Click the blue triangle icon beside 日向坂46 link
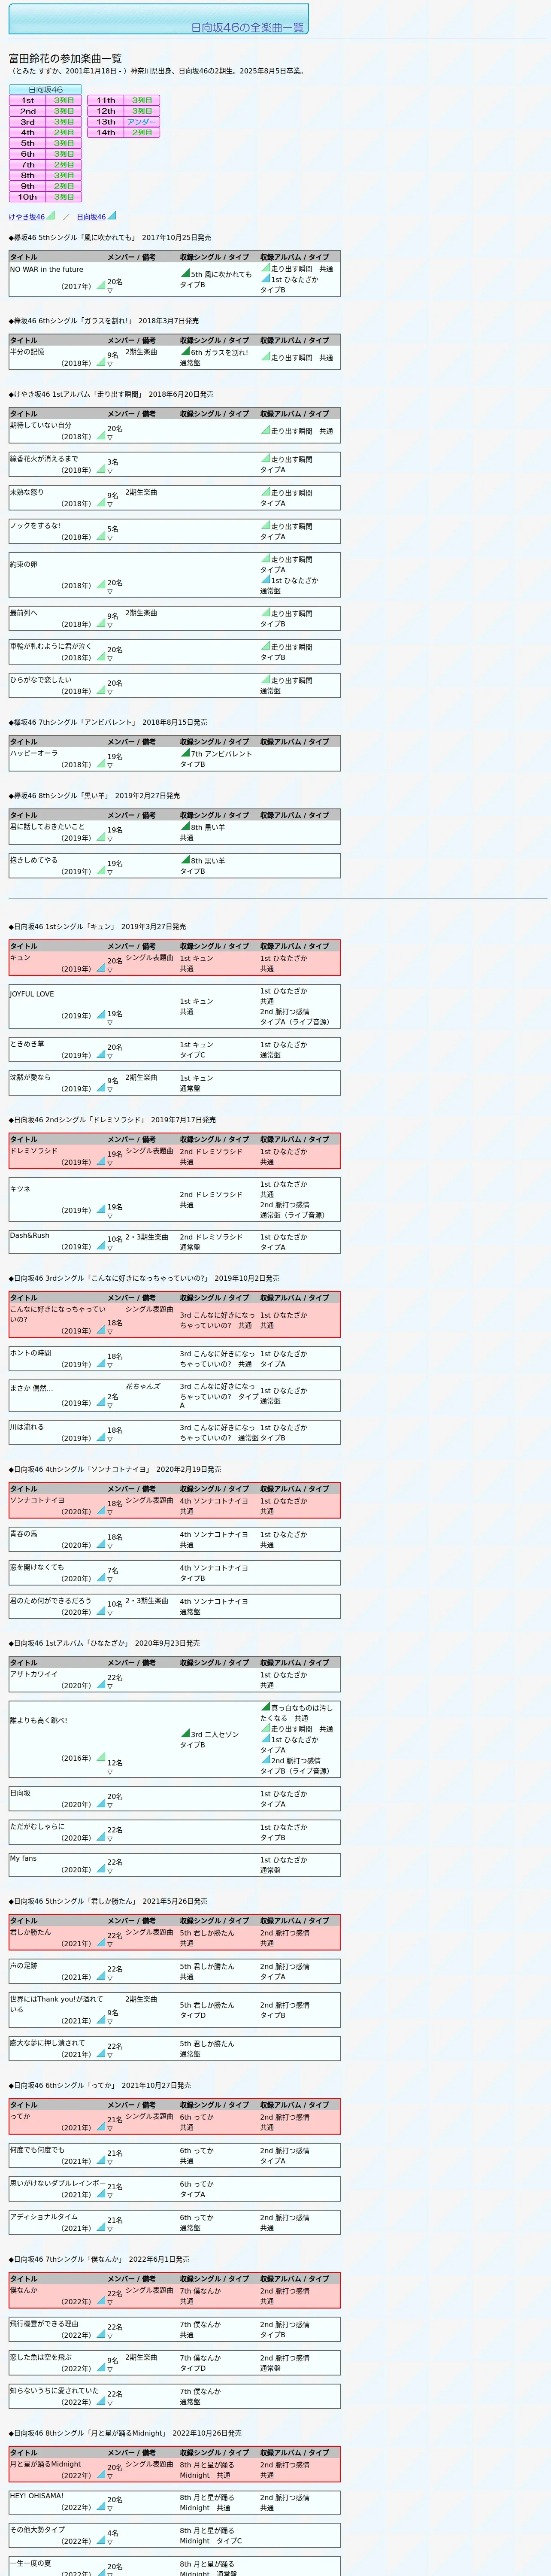 [112, 215]
